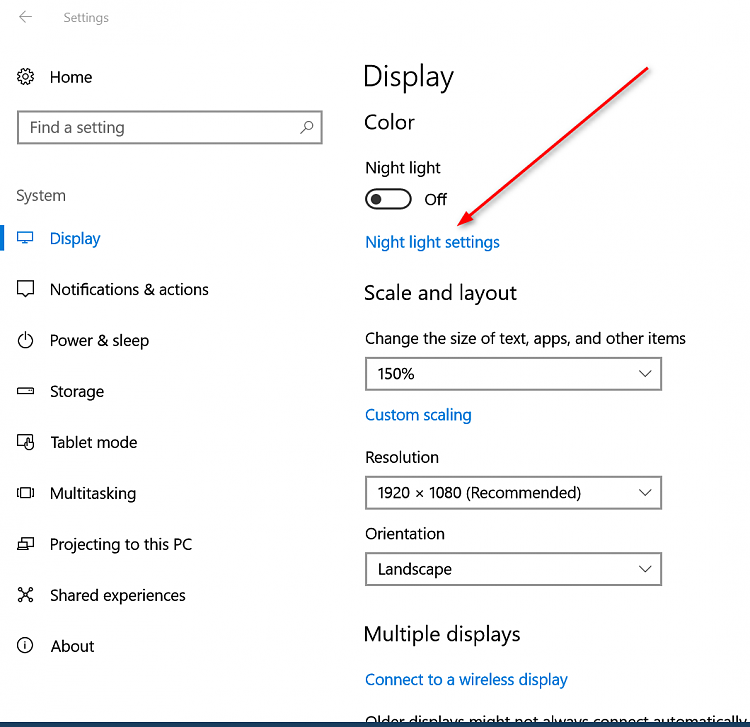This screenshot has height=727, width=750.
Task: Open Multitasking label
Action: click(x=93, y=493)
